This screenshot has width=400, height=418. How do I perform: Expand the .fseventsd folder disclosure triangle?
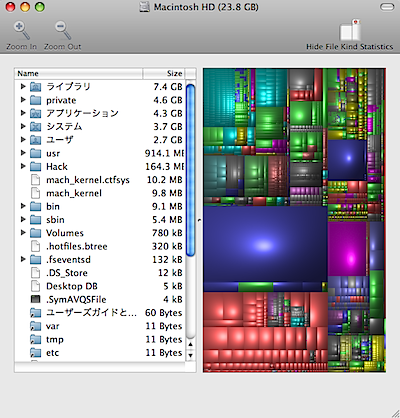(x=23, y=259)
